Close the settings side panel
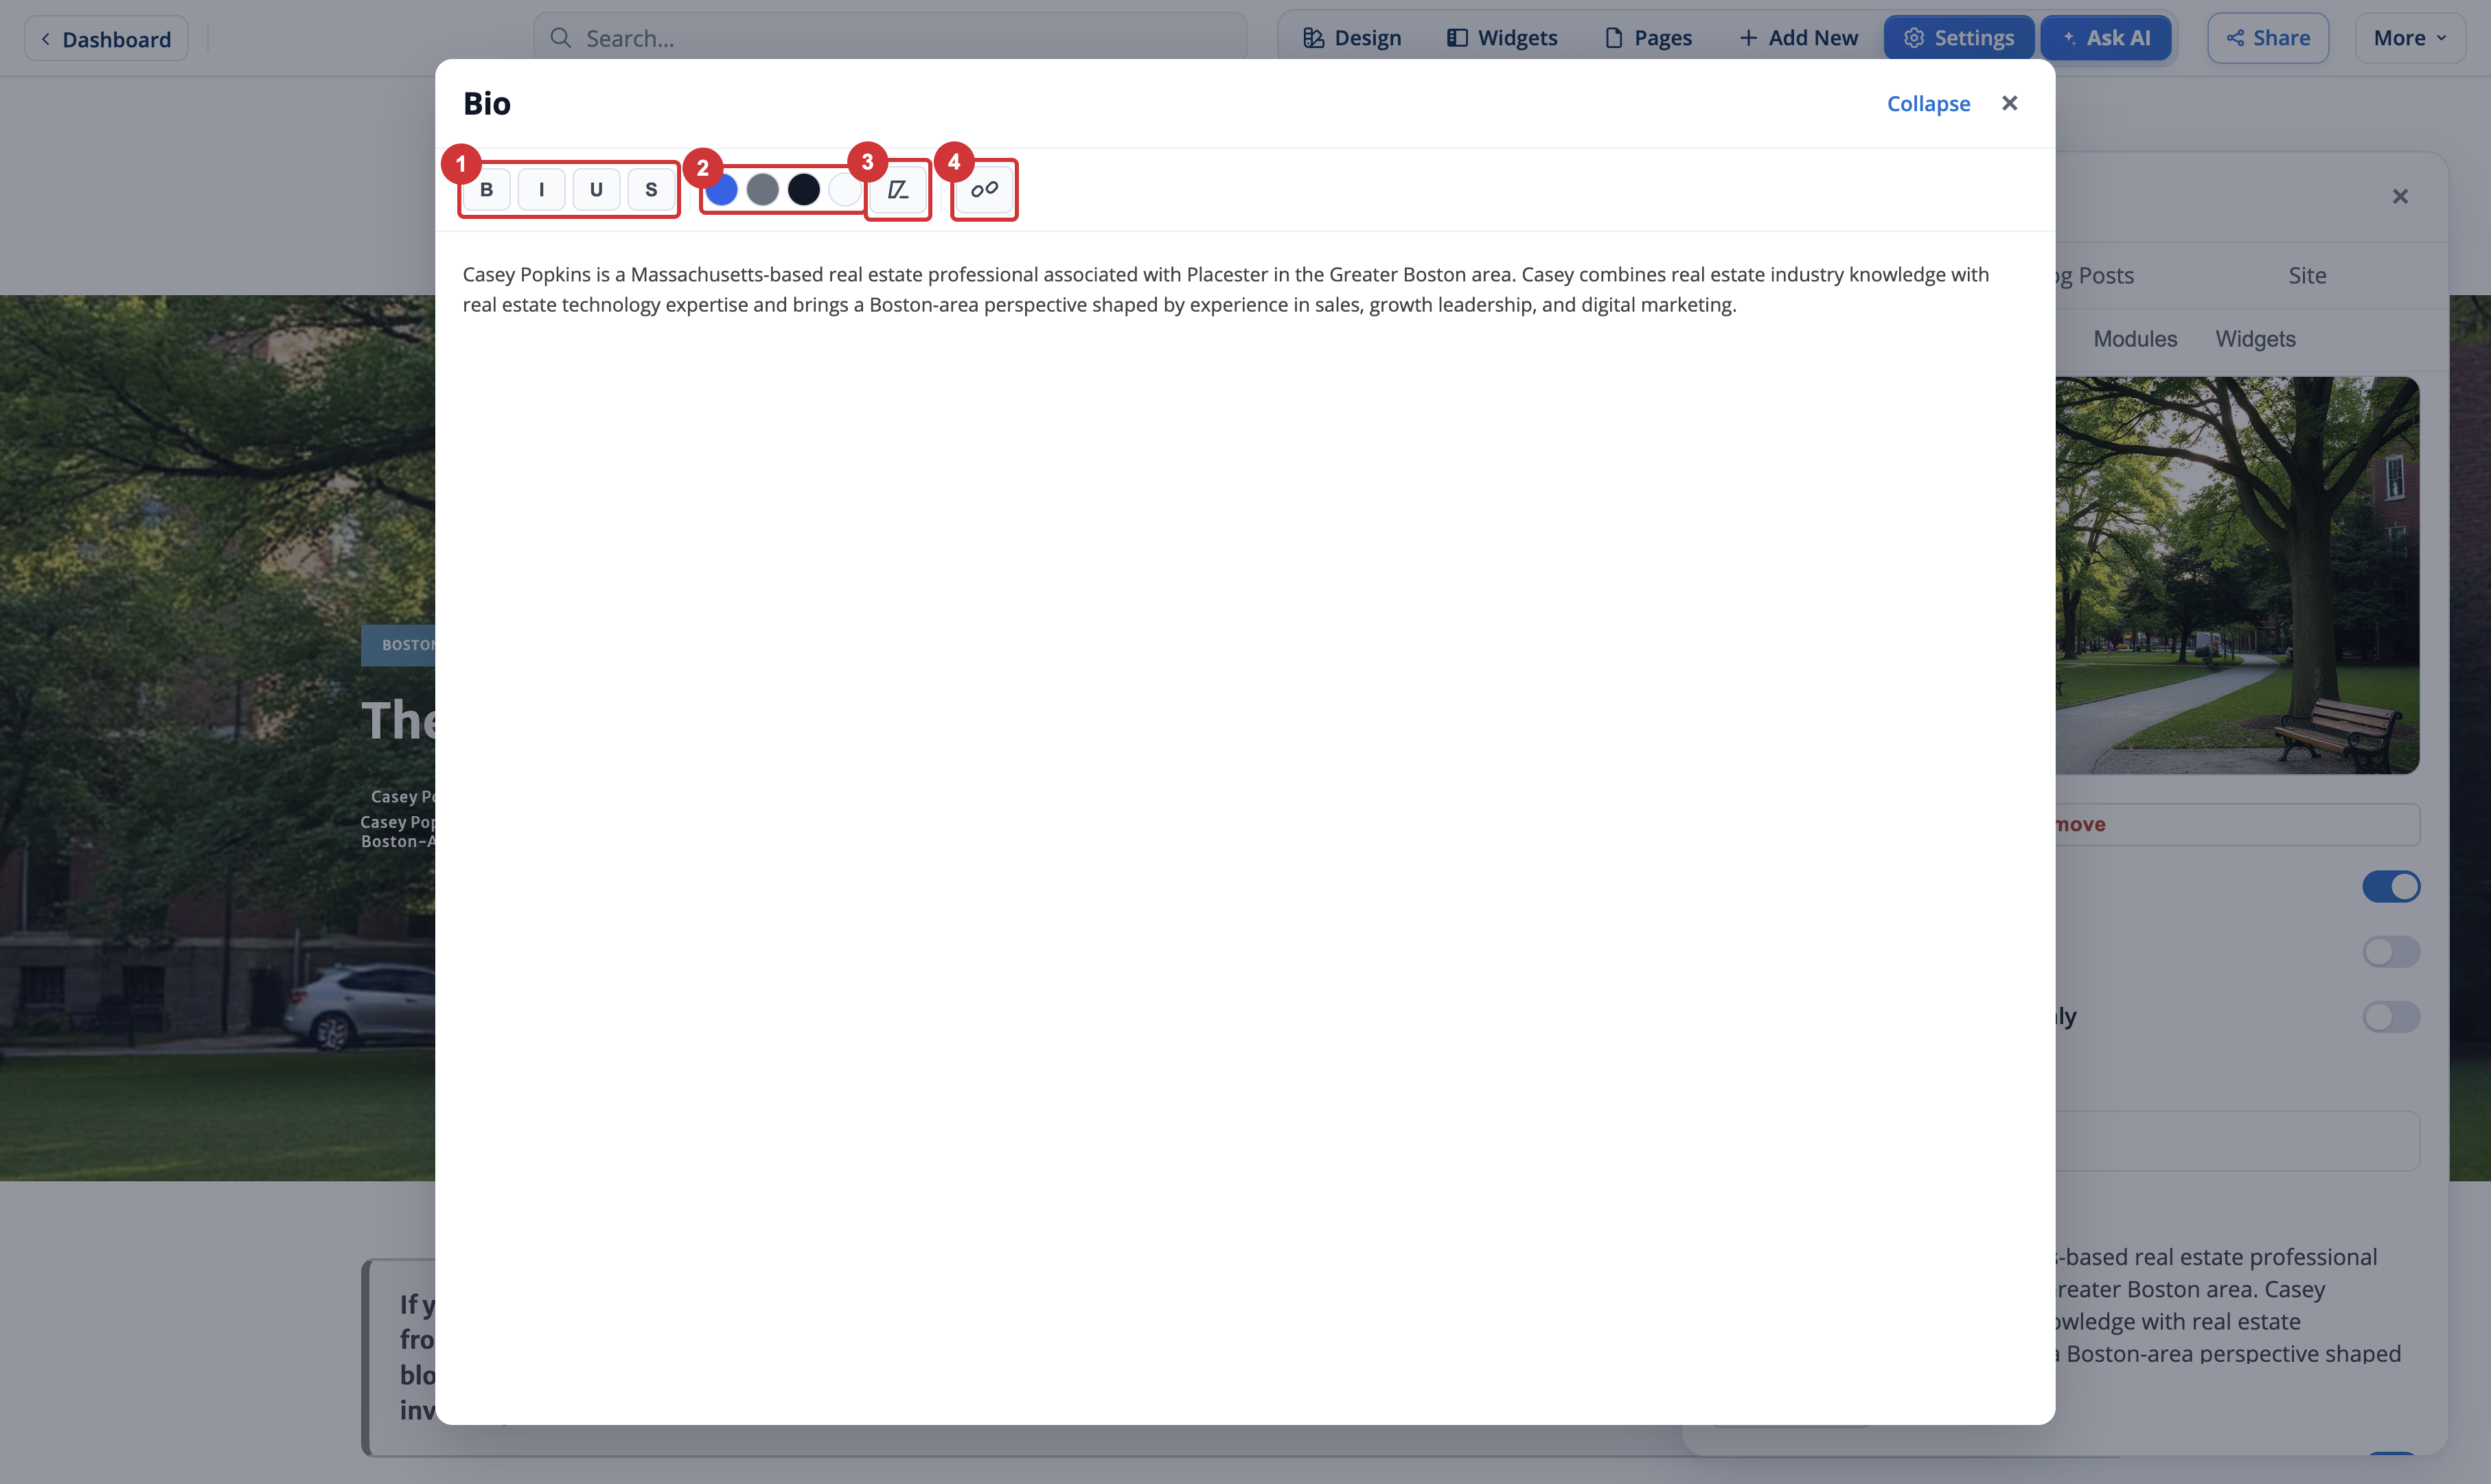The height and width of the screenshot is (1484, 2491). tap(2399, 197)
